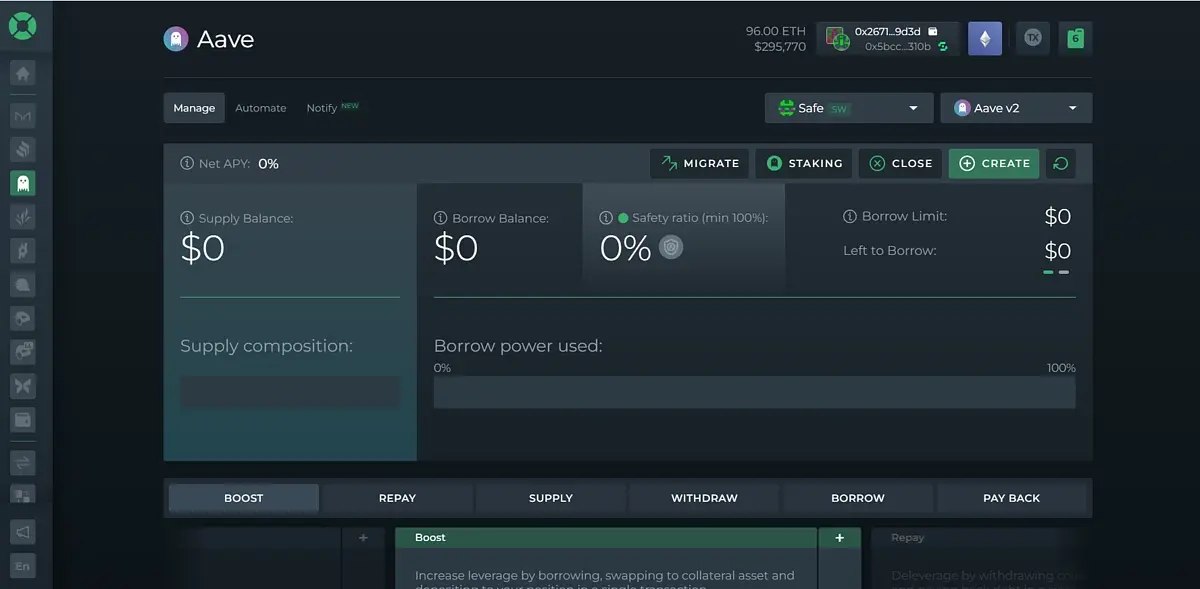Click the megaphone announcements icon in sidebar
Viewport: 1200px width, 589px height.
coord(23,531)
